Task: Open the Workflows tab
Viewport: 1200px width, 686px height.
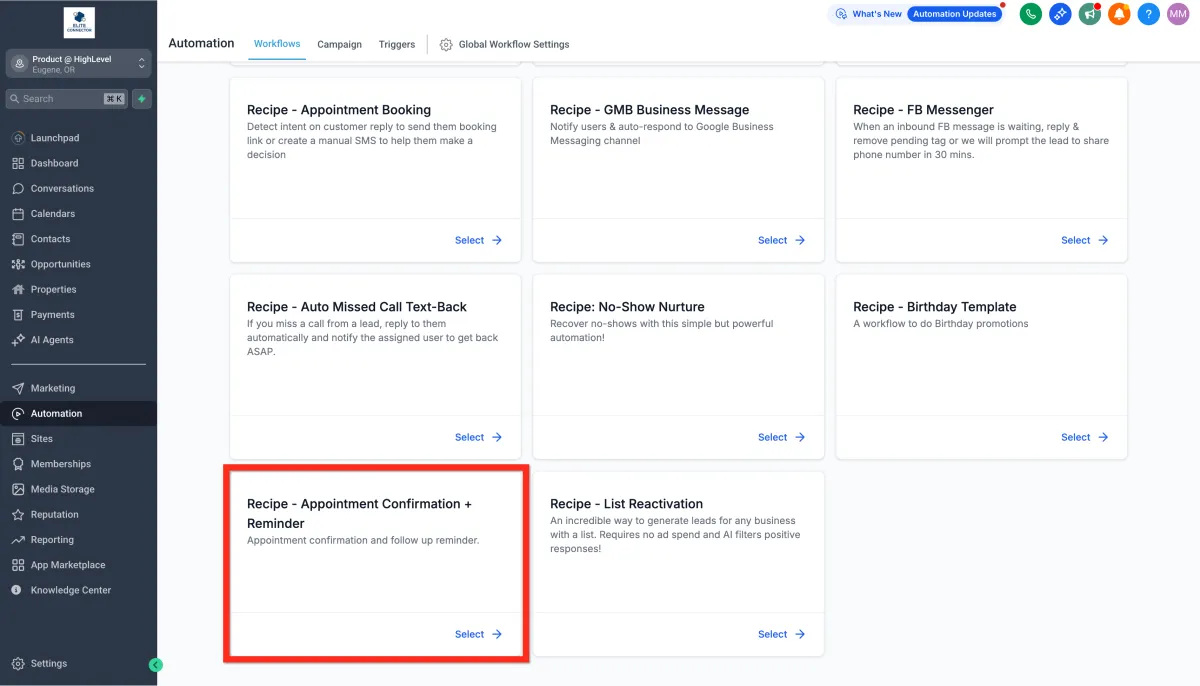Action: pos(277,44)
